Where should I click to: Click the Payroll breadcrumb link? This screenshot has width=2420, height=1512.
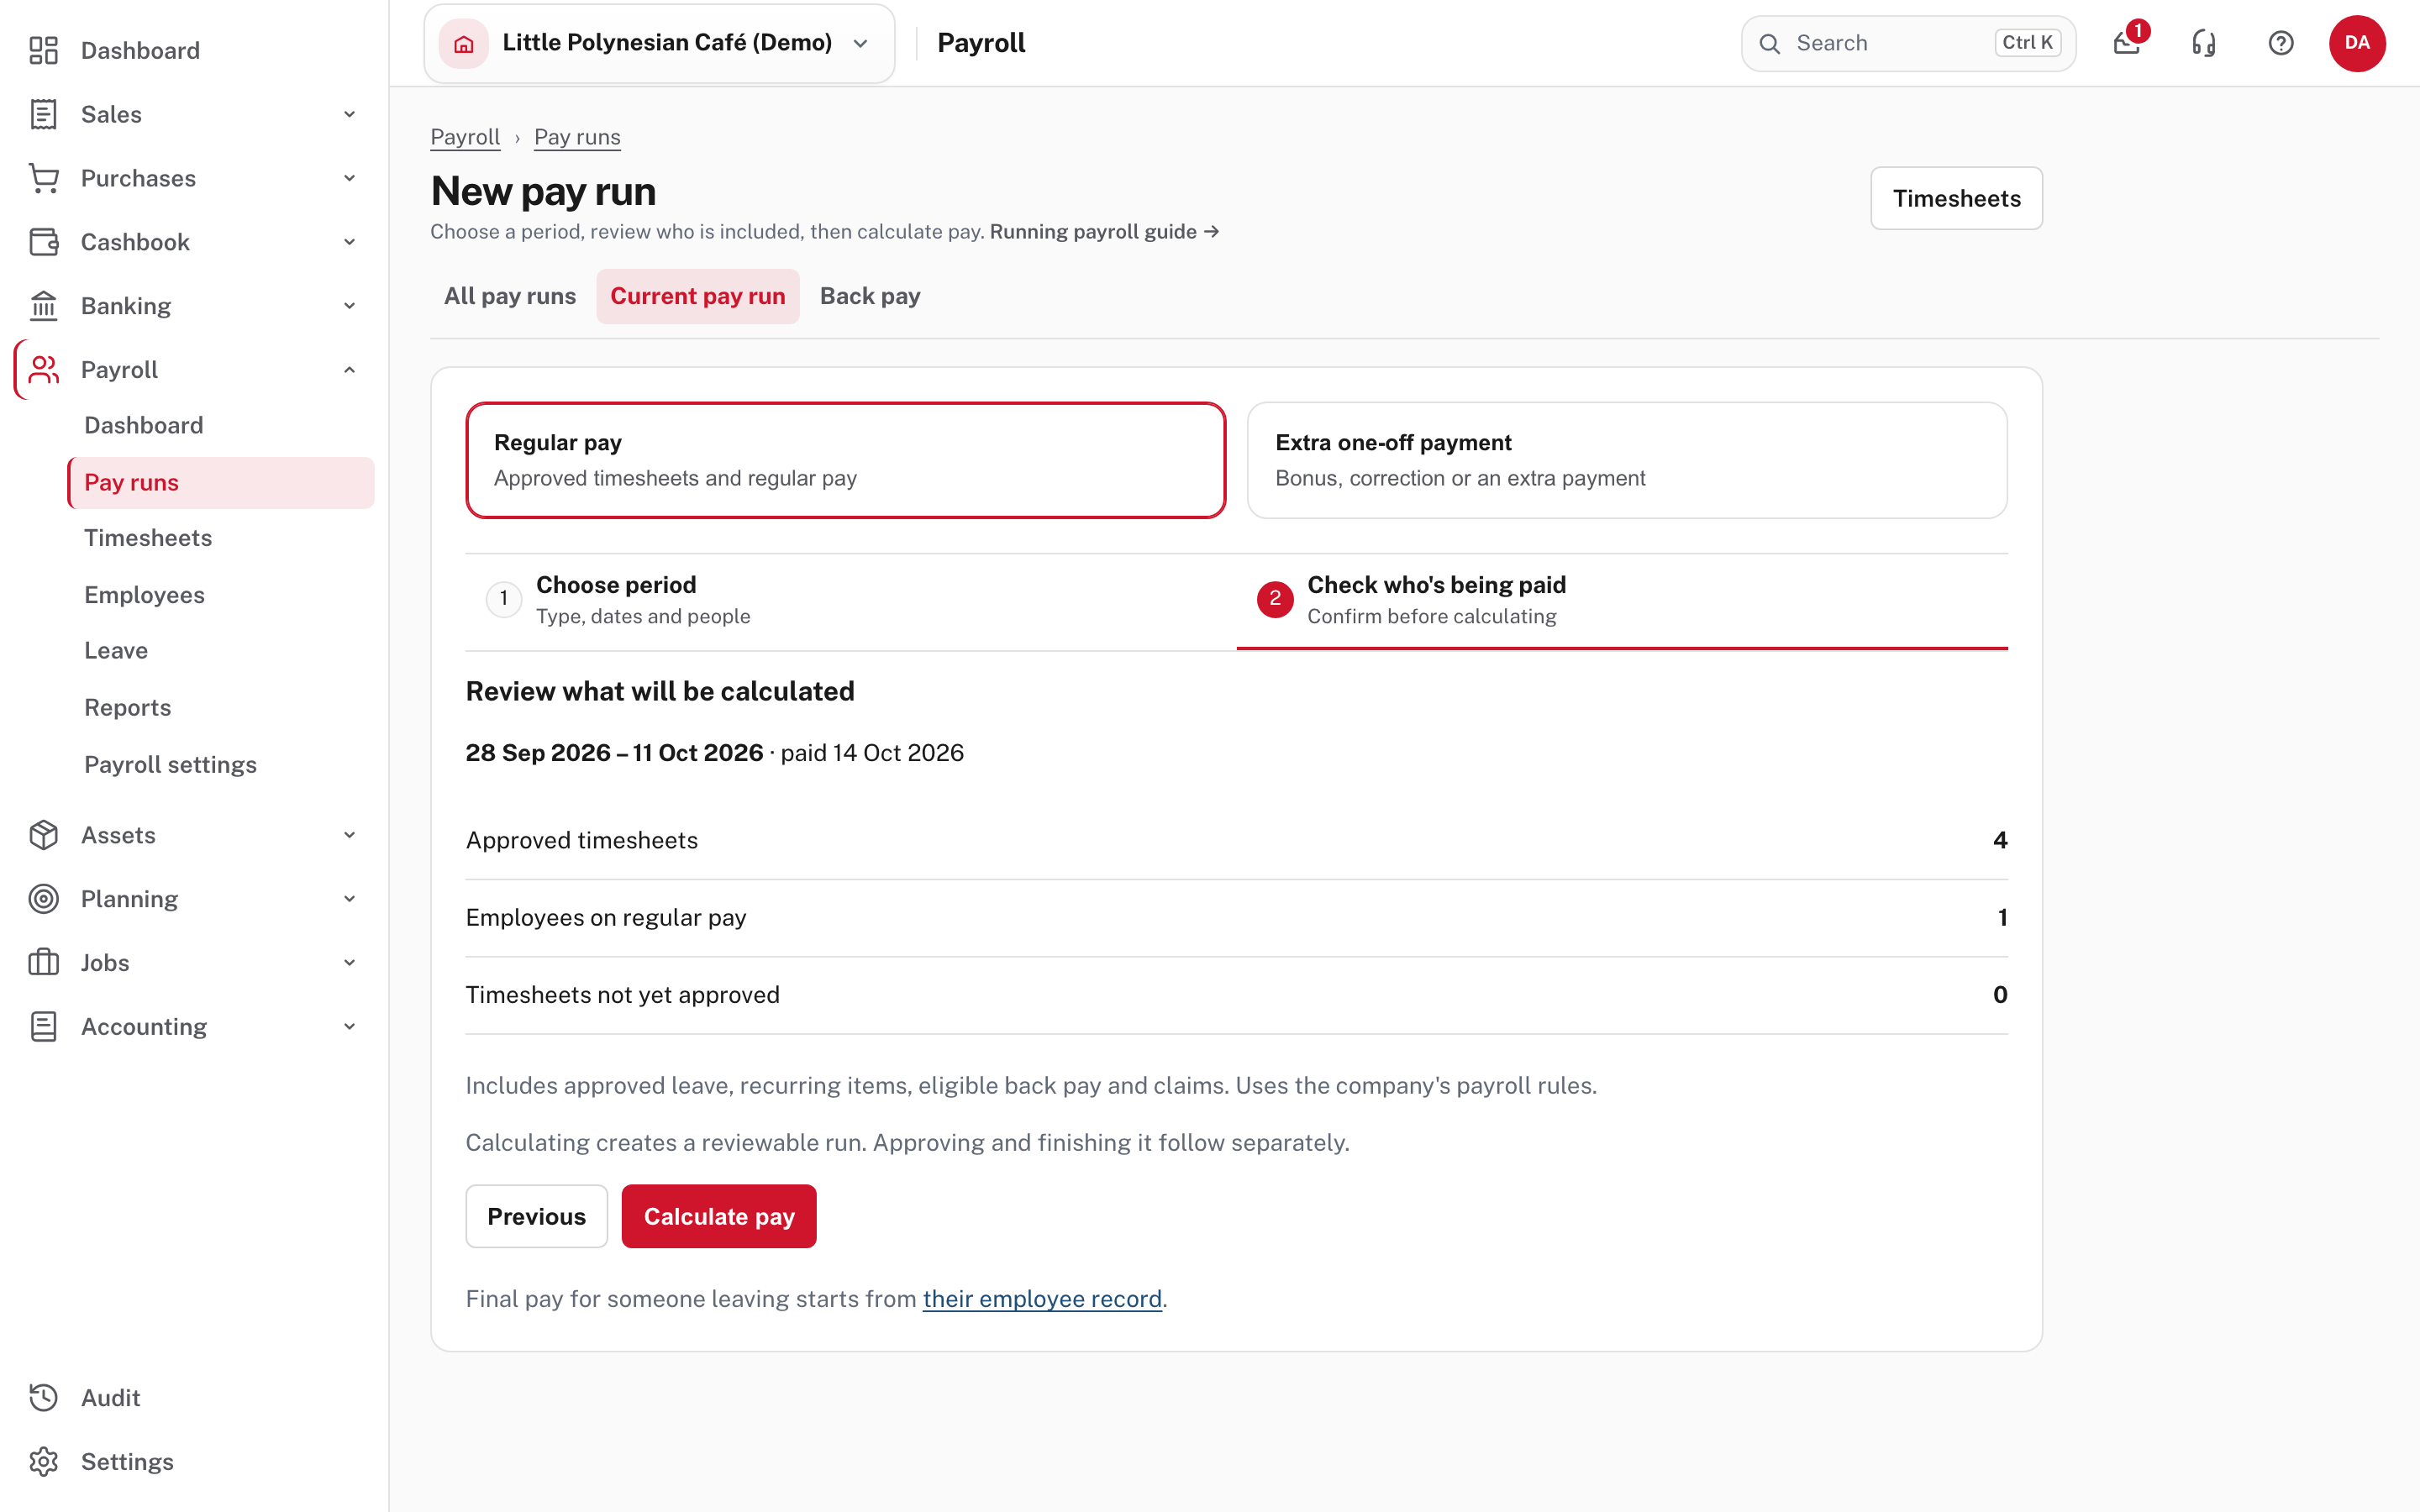[465, 137]
